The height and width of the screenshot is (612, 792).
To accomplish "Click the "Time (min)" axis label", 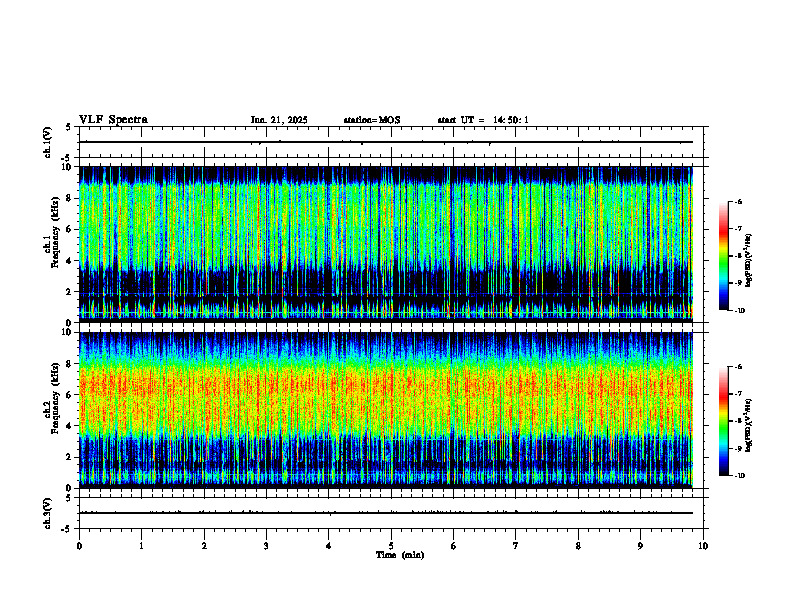I will coord(400,555).
